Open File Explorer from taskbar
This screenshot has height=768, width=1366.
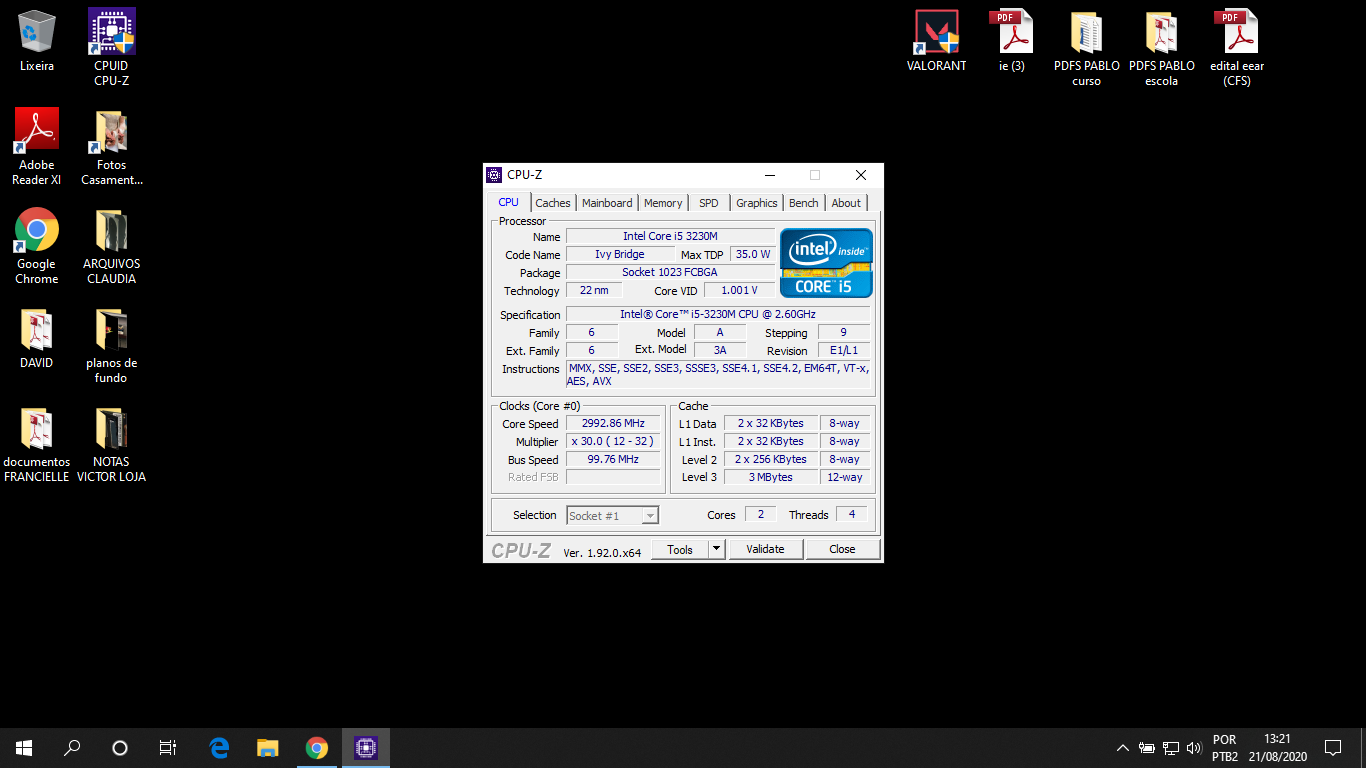click(268, 748)
